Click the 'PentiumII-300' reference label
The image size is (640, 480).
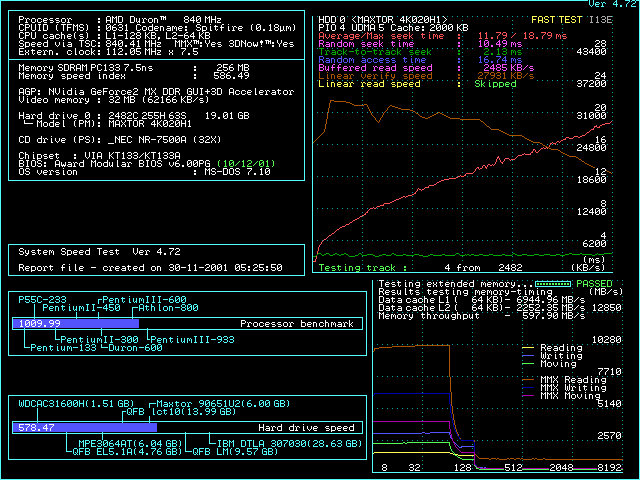coord(99,340)
